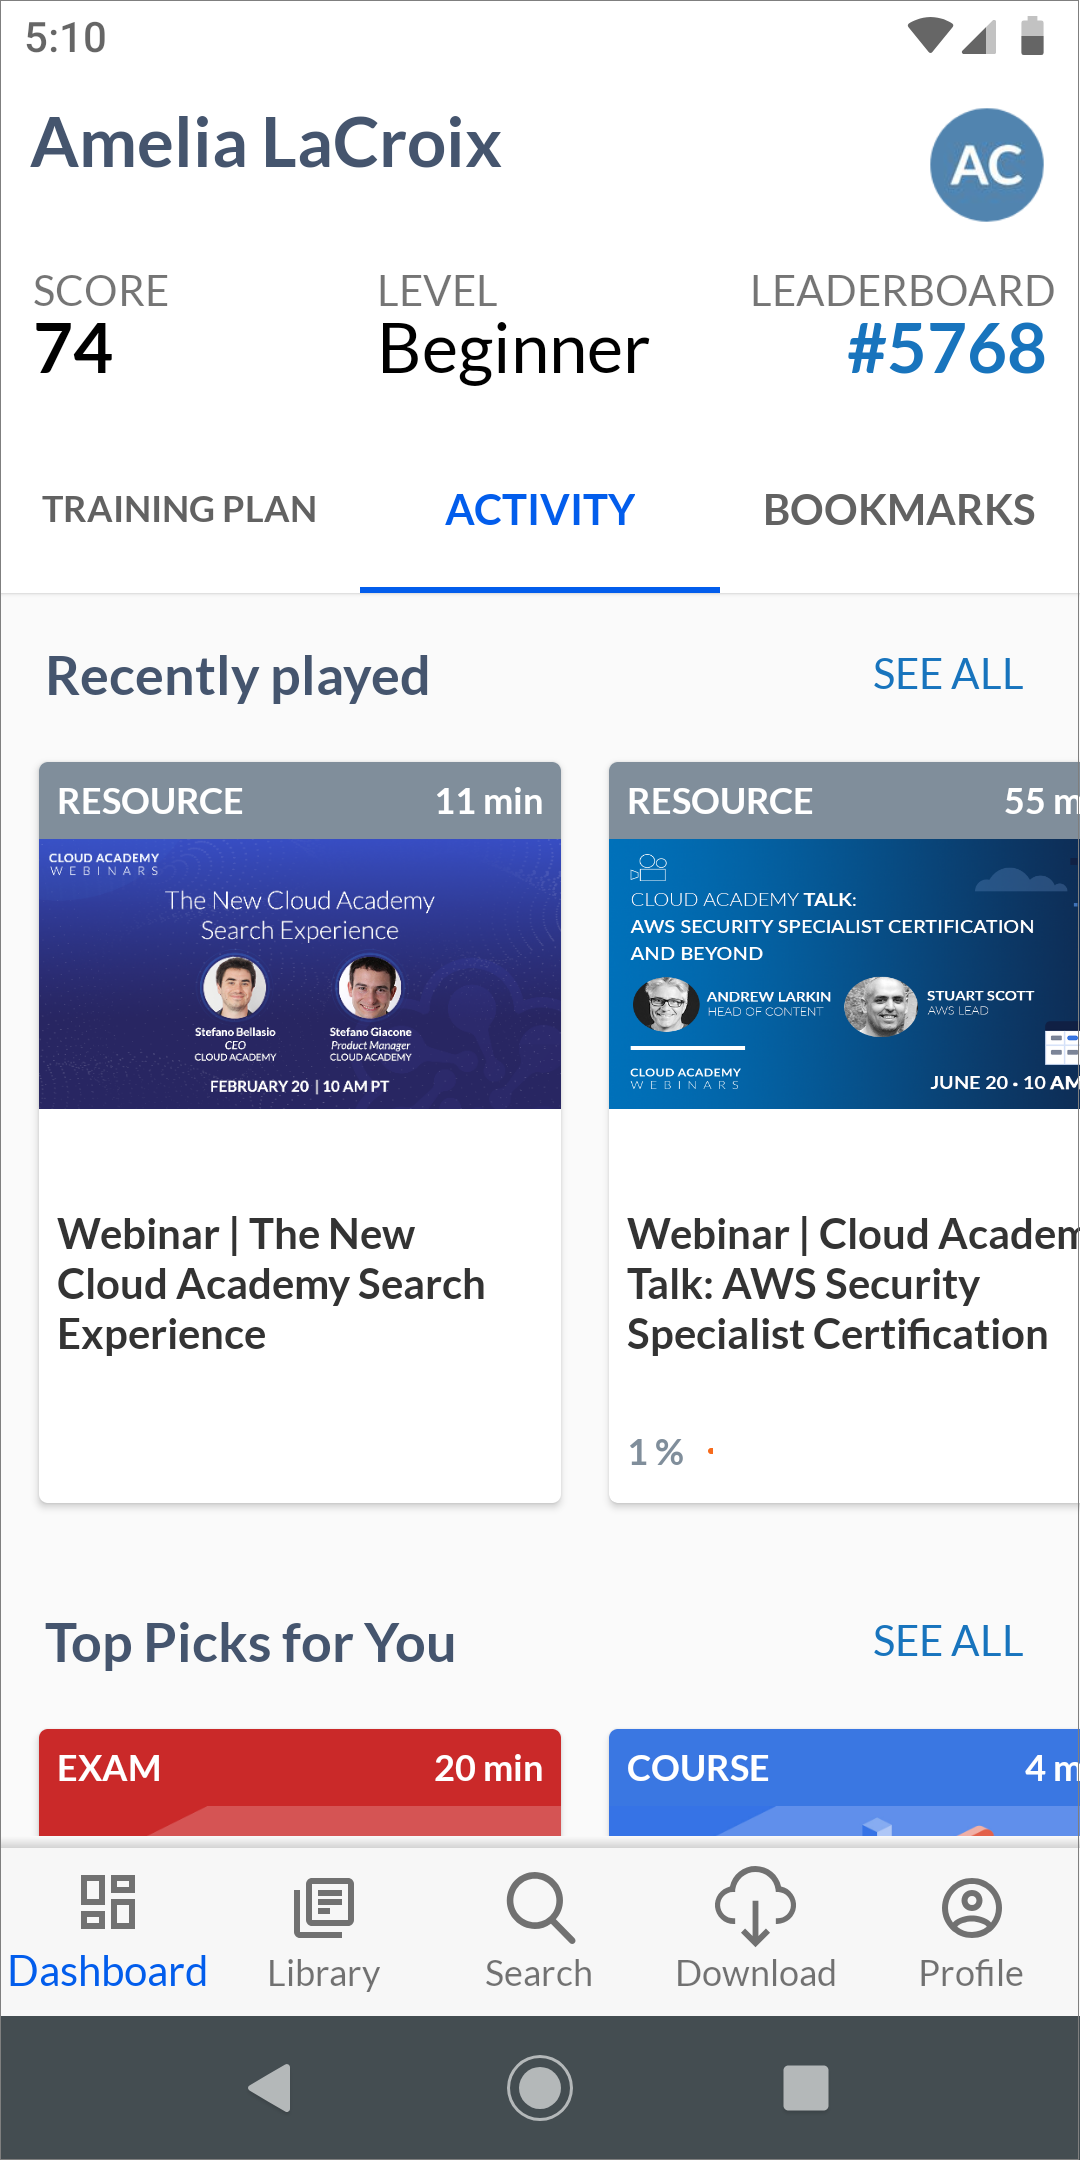
Task: Open the AWS Security Specialist Certification webinar thumbnail
Action: pos(844,974)
